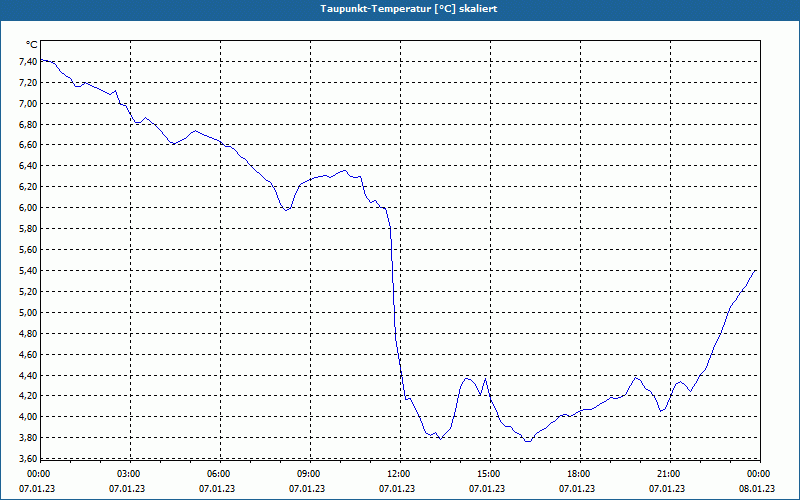Viewport: 800px width, 500px height.
Task: Select the 09:00 time label
Action: pyautogui.click(x=311, y=474)
